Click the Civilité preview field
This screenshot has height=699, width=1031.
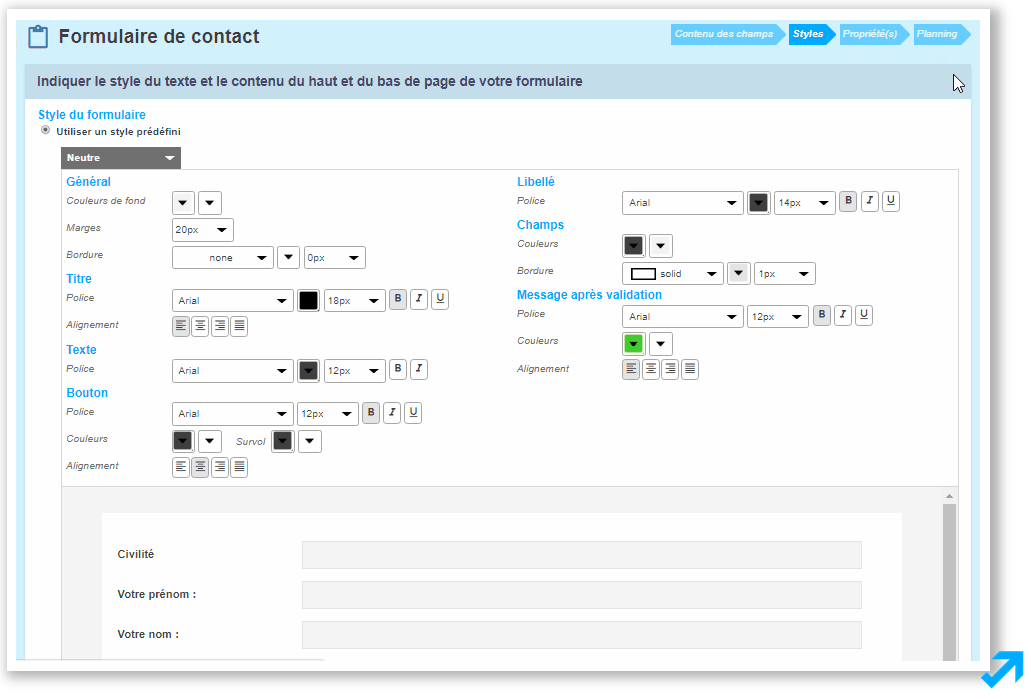(x=582, y=555)
